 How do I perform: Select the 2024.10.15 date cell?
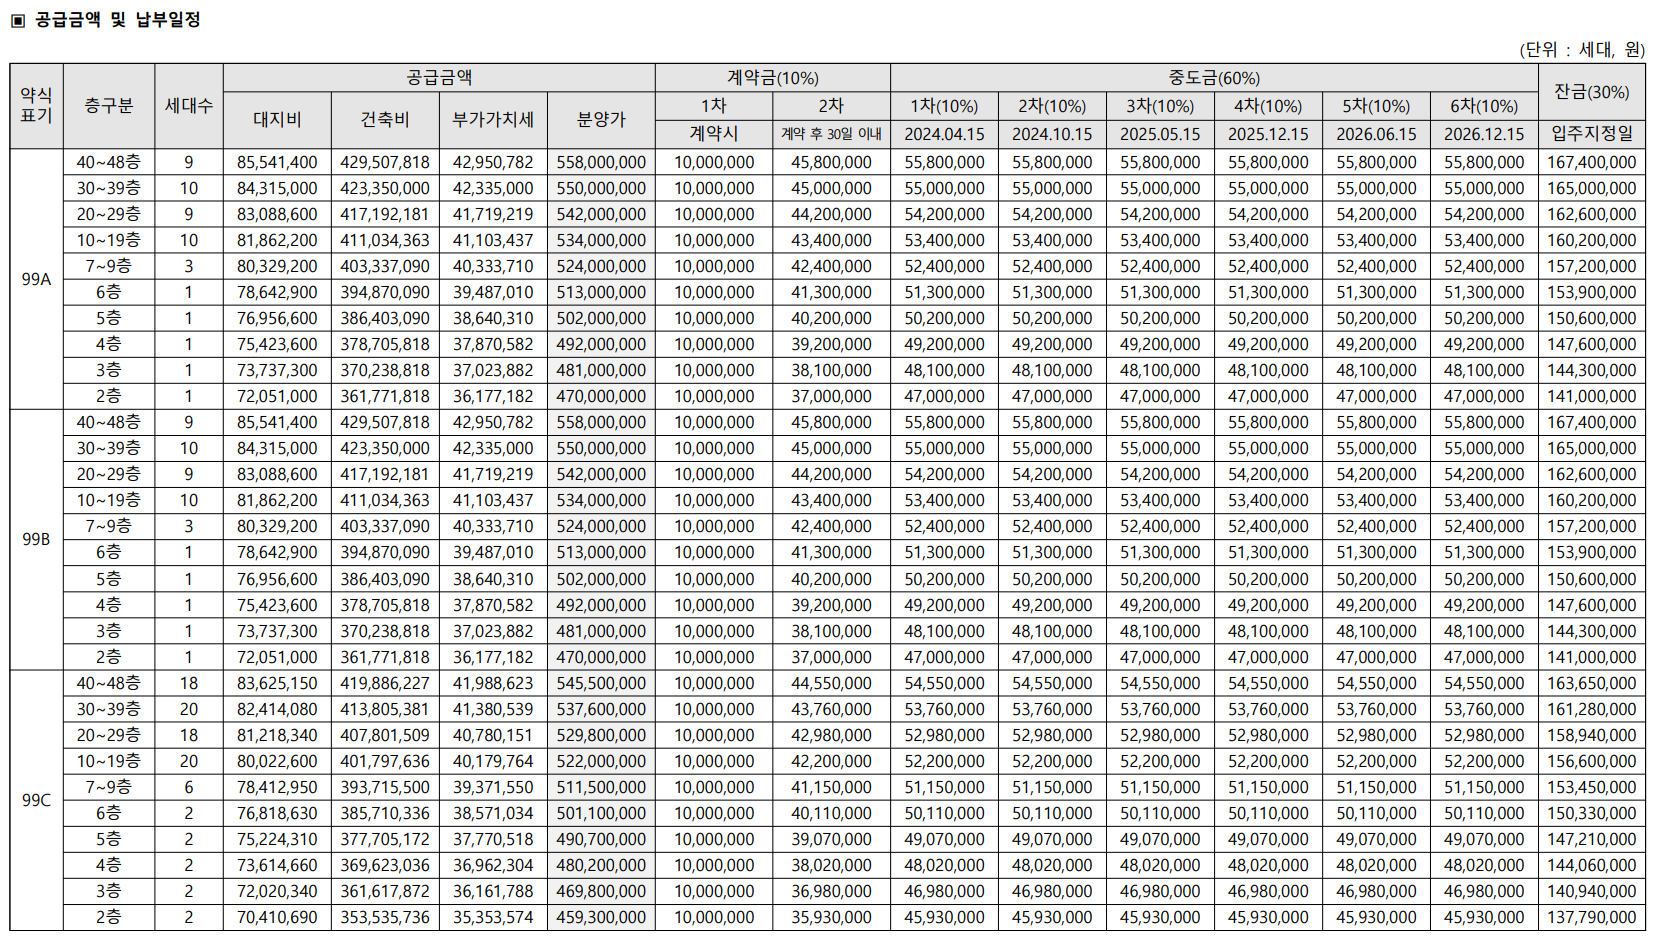[1052, 134]
